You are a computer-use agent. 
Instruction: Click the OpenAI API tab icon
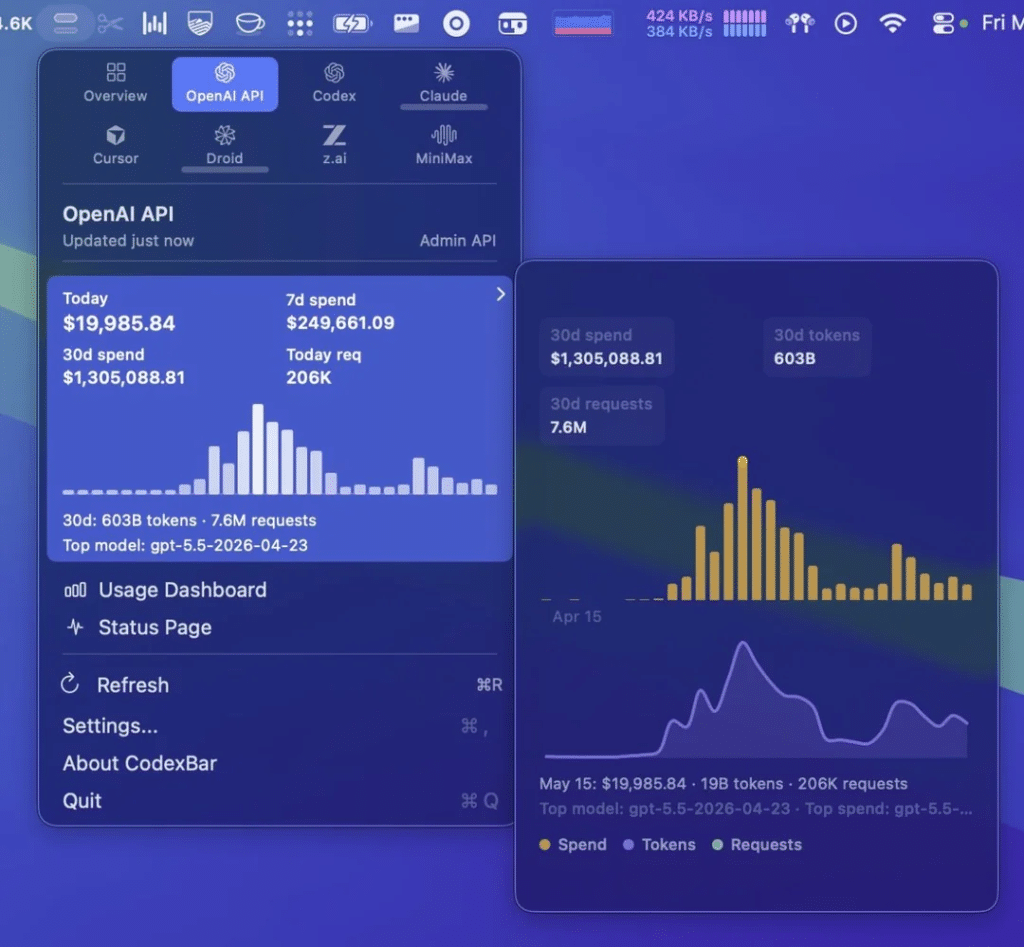[x=225, y=72]
